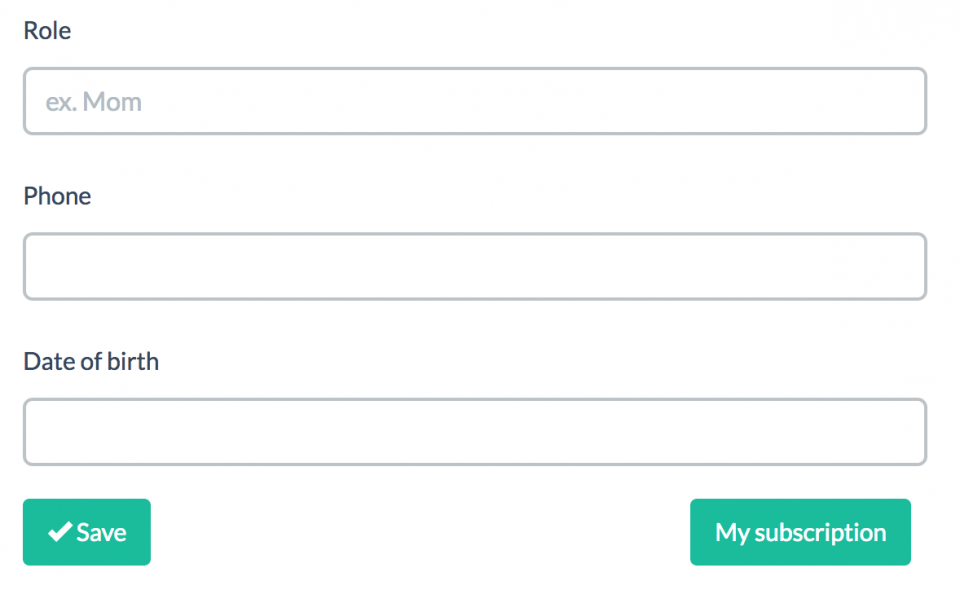
Task: Click the Save button
Action: pos(87,532)
